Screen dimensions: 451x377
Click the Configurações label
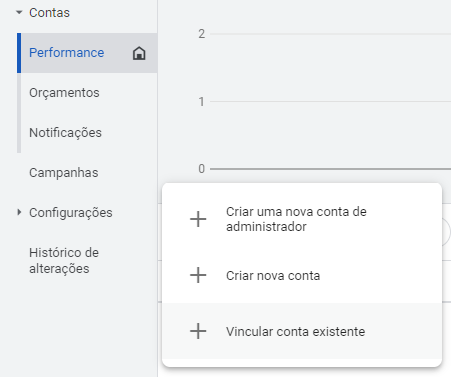pyautogui.click(x=71, y=213)
